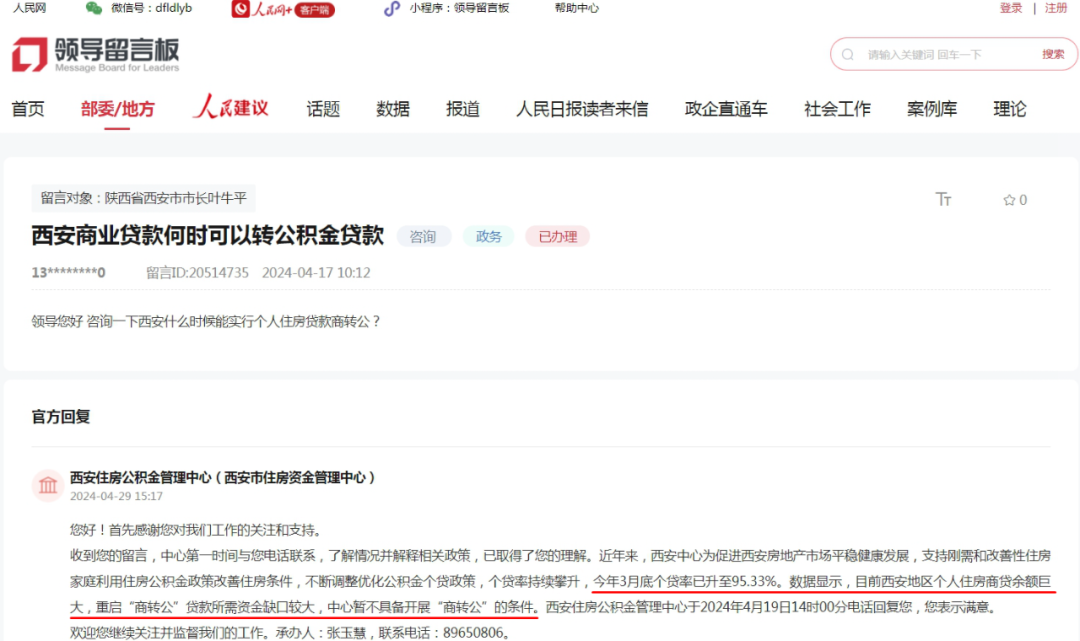
Task: Go to the 首页 tab
Action: [x=28, y=109]
